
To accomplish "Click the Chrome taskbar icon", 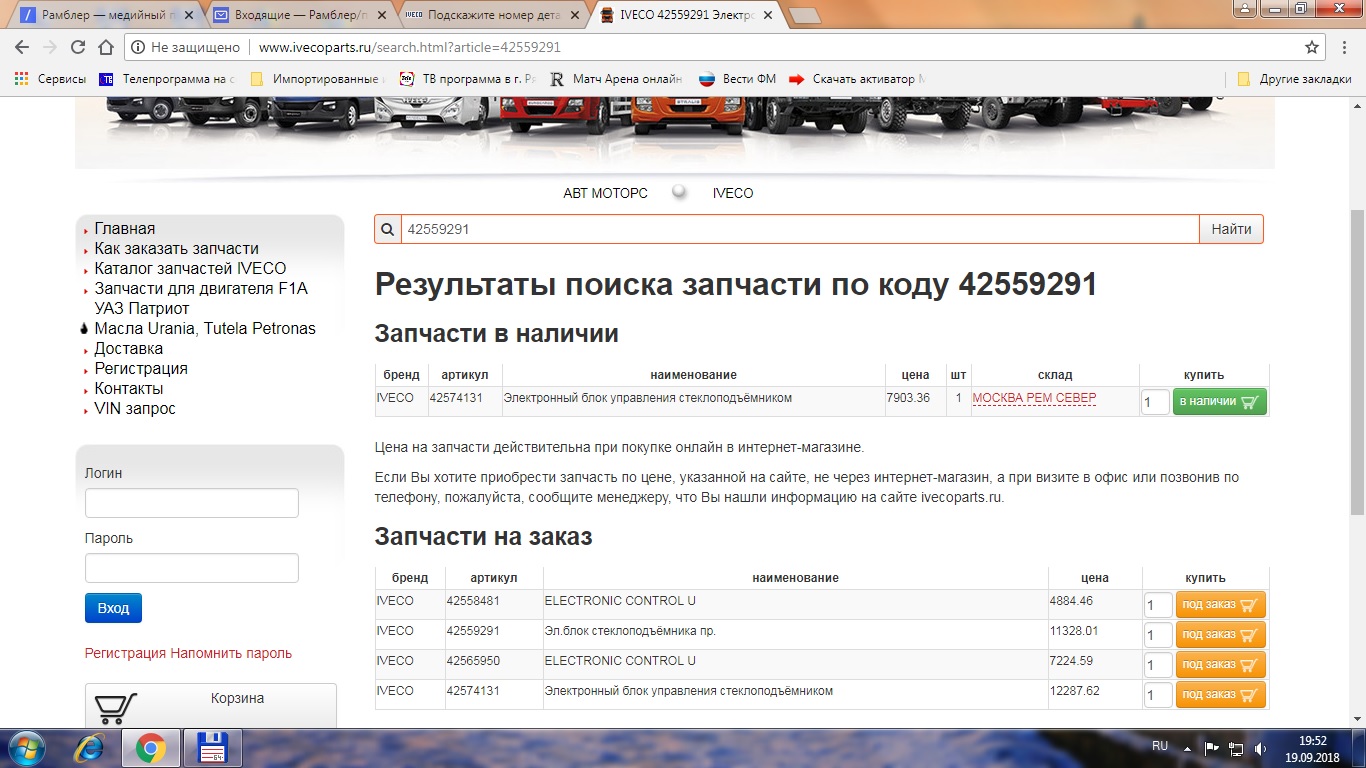I will [150, 747].
